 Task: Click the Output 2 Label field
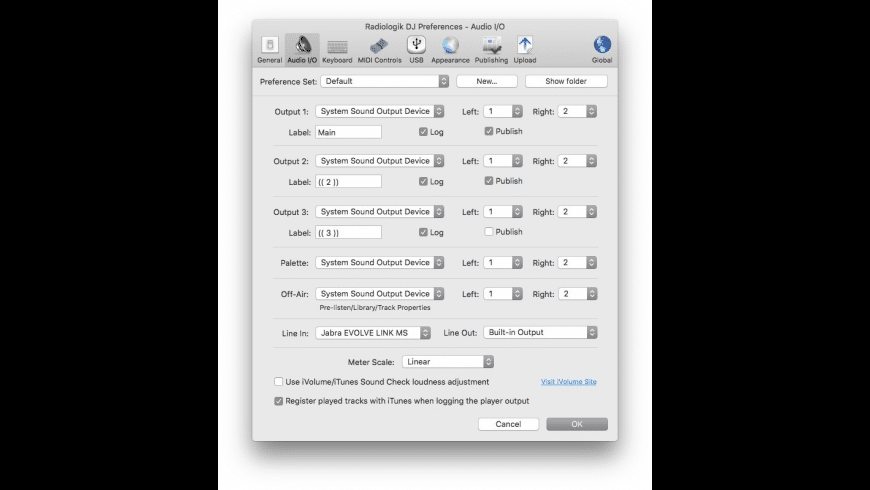tap(348, 181)
